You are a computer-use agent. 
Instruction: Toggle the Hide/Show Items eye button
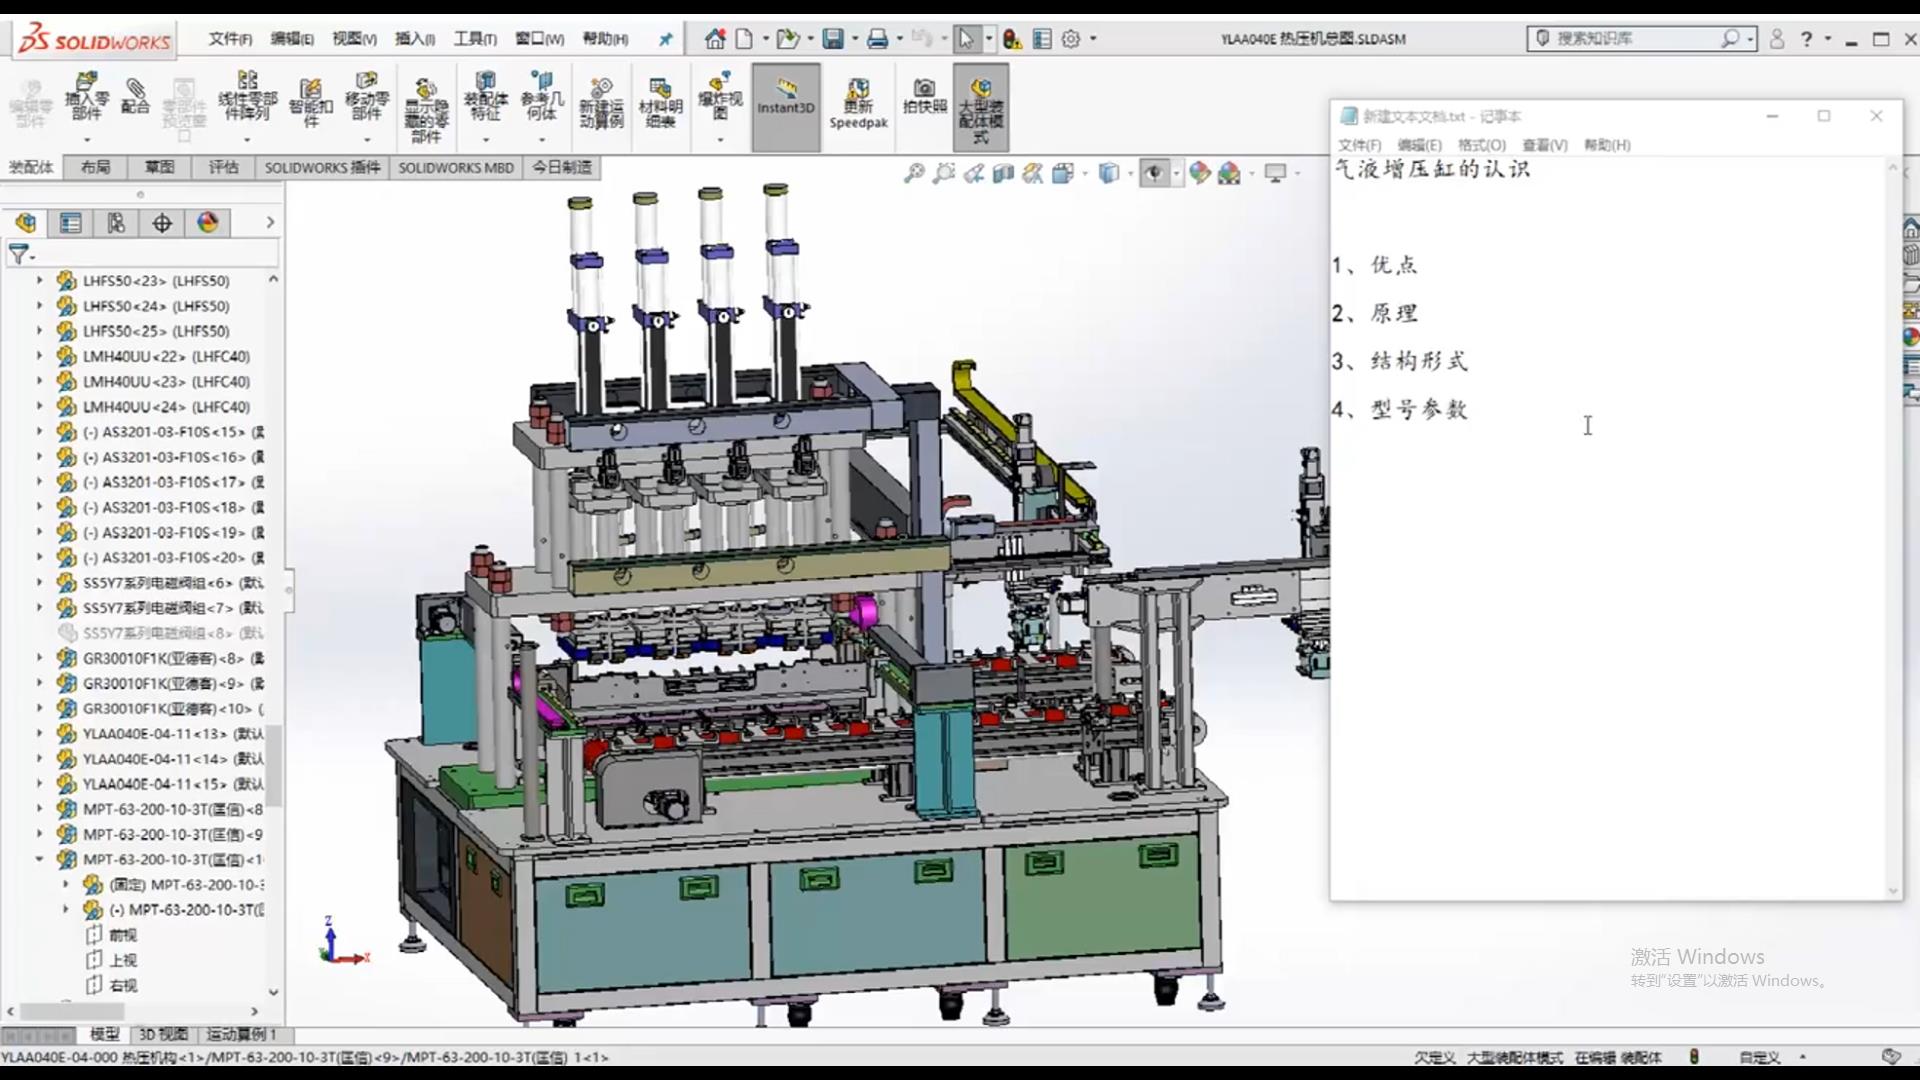point(1154,173)
